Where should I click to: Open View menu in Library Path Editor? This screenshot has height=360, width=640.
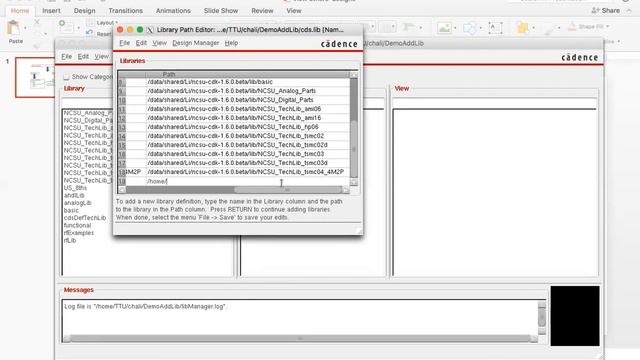coord(159,43)
